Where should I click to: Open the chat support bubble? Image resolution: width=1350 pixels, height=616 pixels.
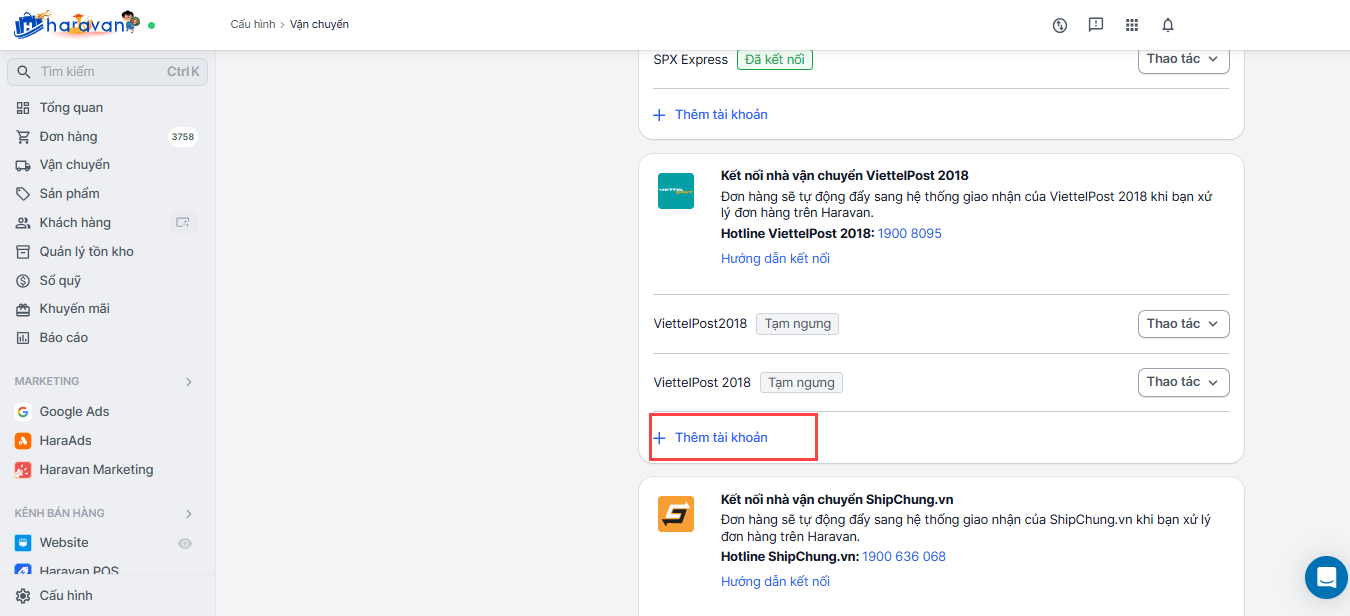tap(1327, 577)
